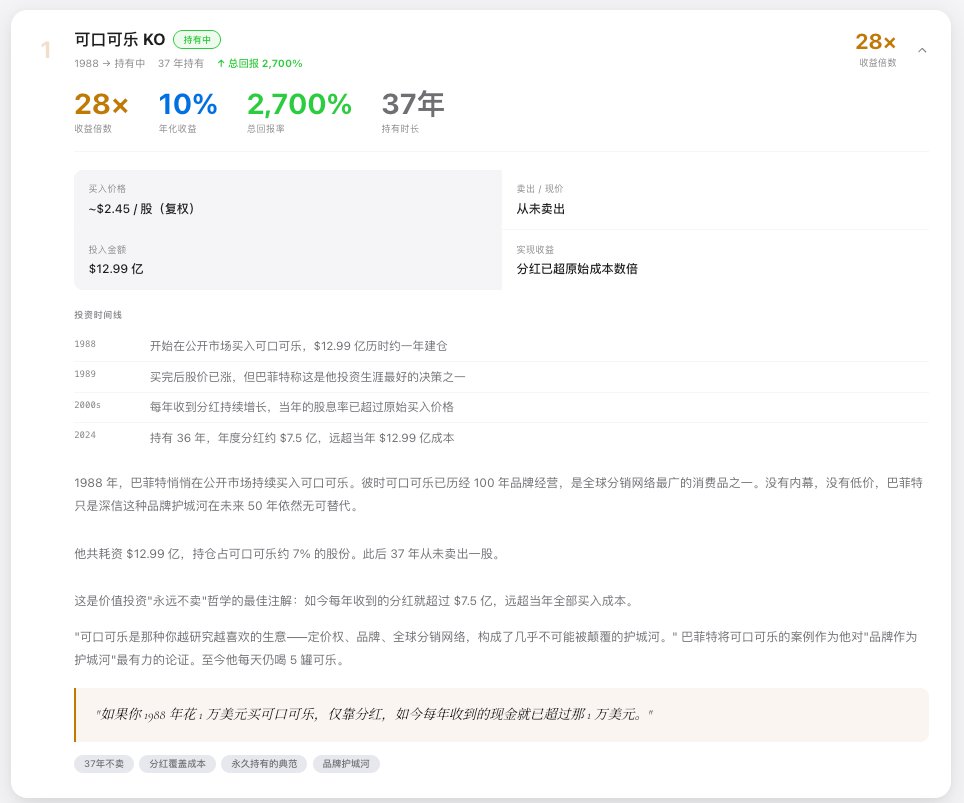
Task: Click the 分红覆盖成本 tag
Action: [177, 764]
